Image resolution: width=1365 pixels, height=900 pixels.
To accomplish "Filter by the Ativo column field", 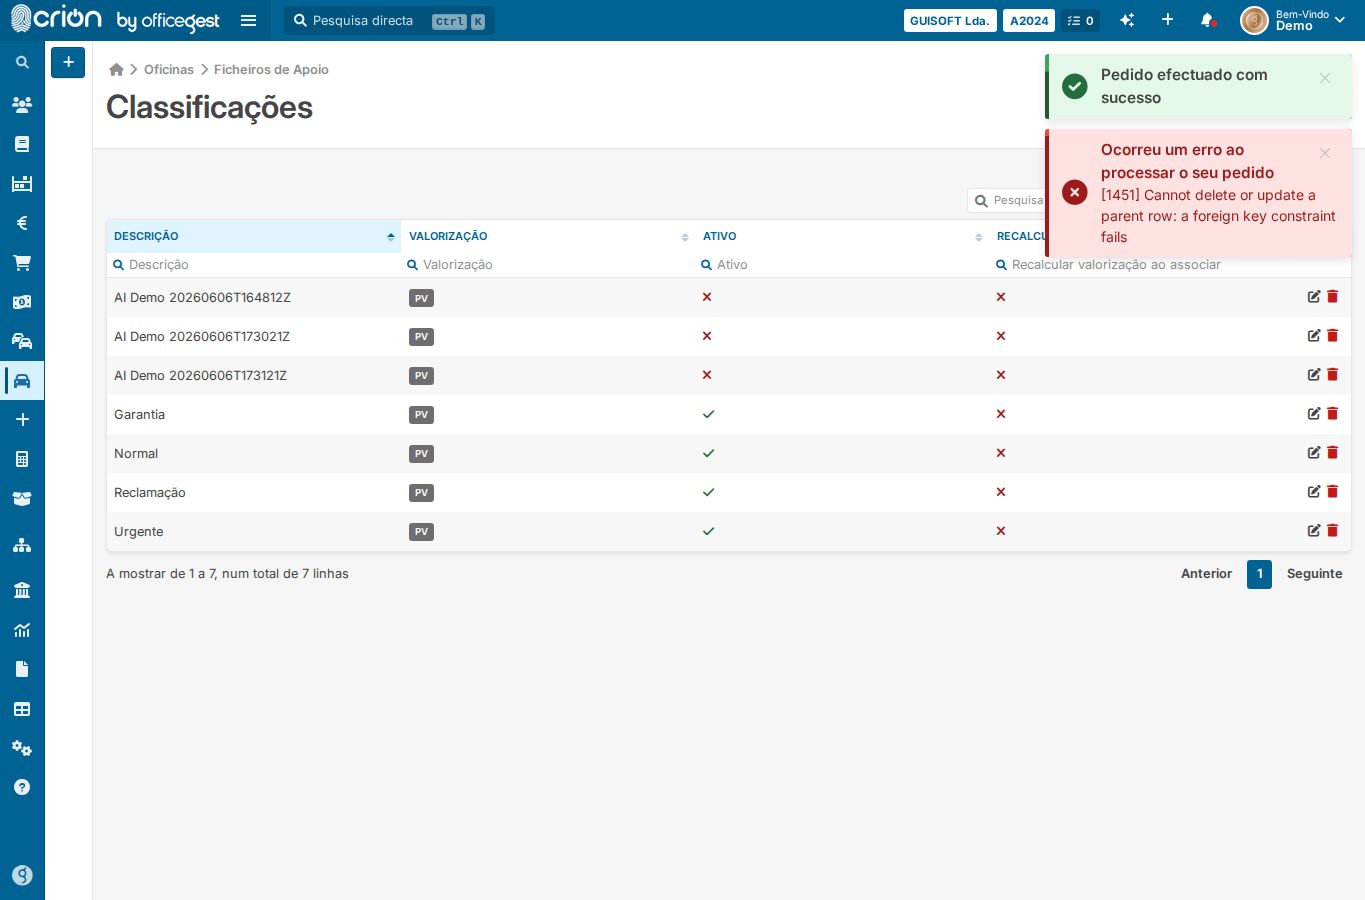I will [842, 265].
